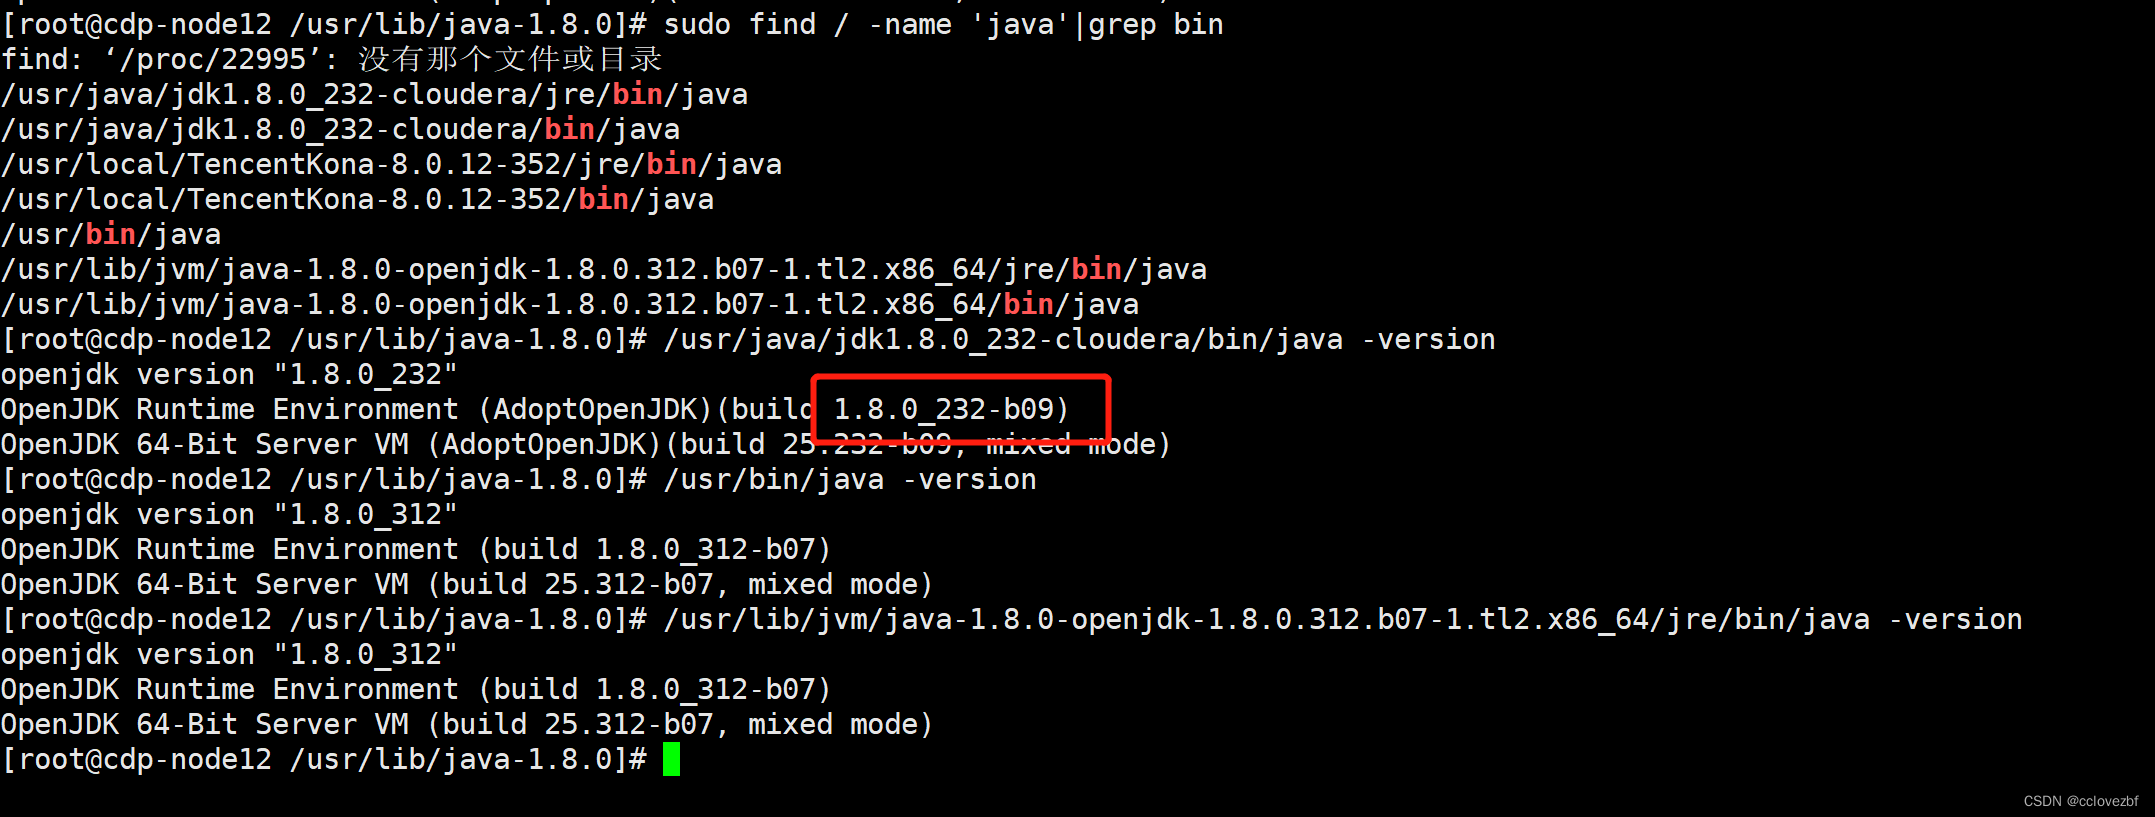Click first Server VM build 25.312-b07 line
Viewport: 2155px width, 817px height.
[x=466, y=584]
